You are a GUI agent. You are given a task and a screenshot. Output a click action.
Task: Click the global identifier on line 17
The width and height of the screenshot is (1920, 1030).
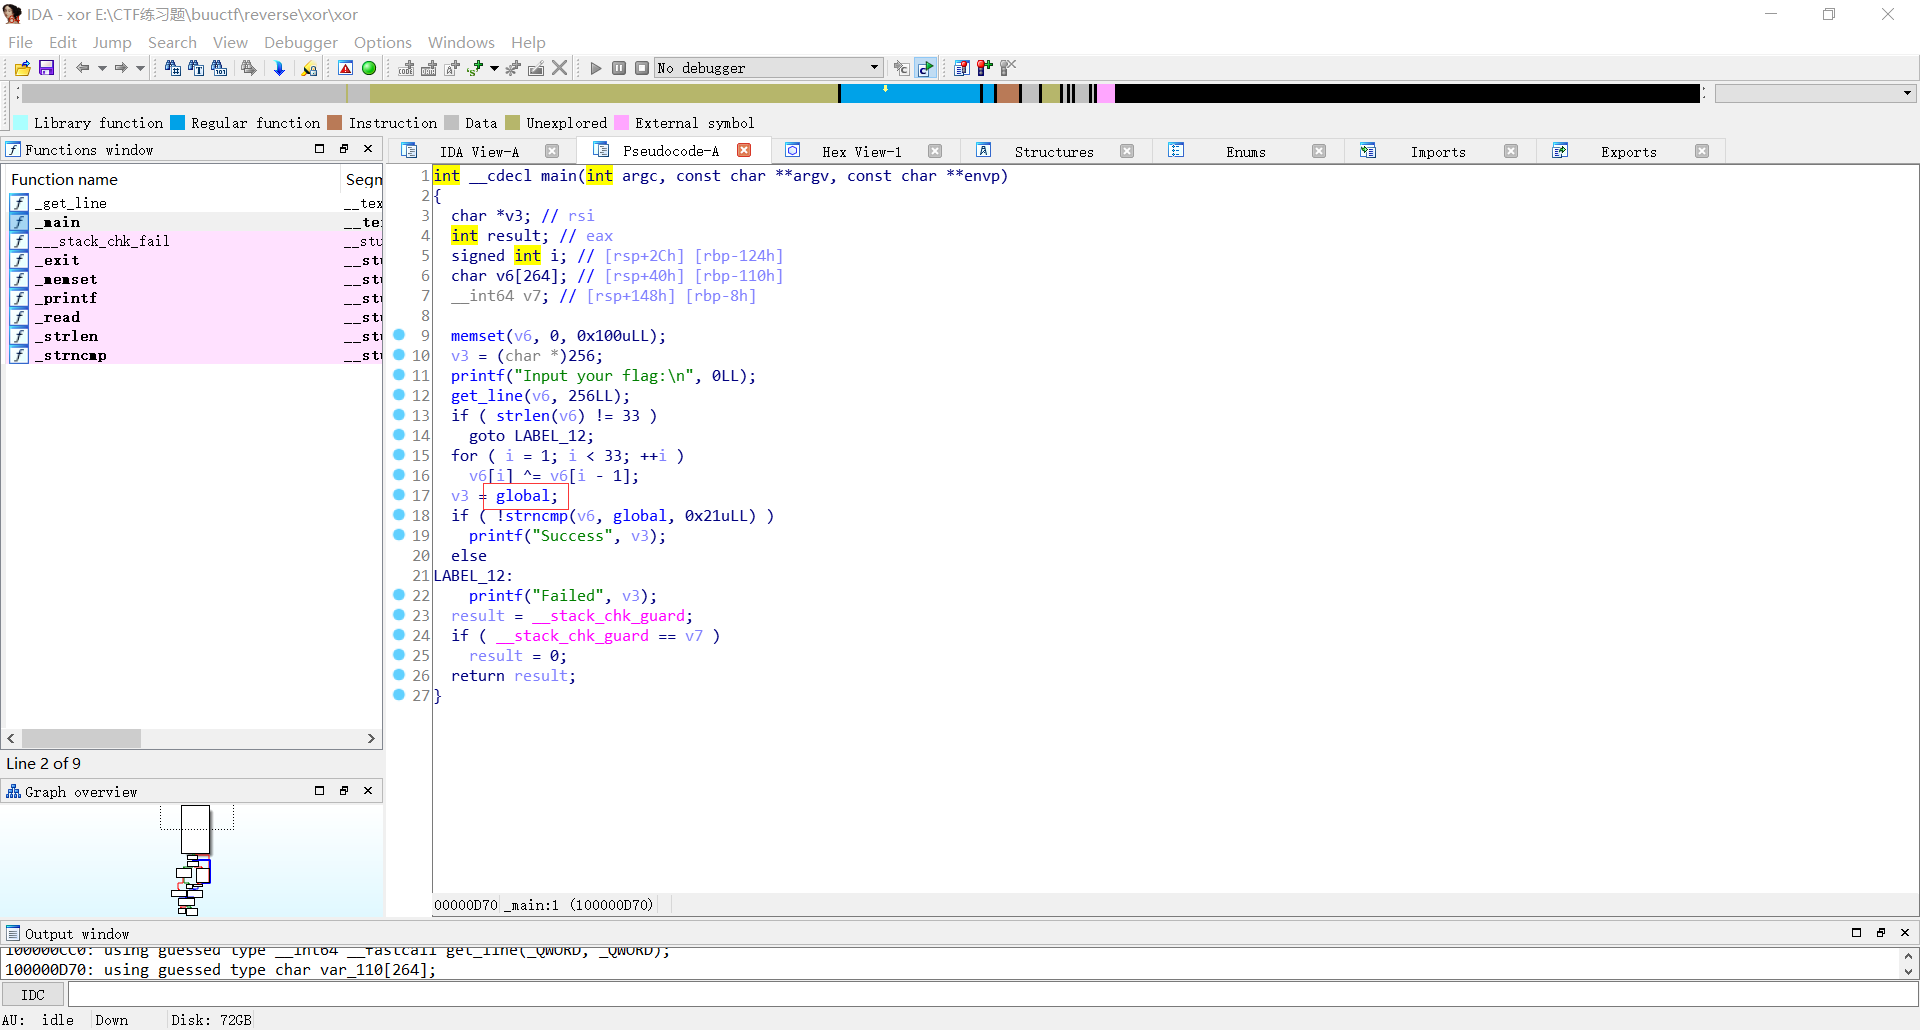522,496
